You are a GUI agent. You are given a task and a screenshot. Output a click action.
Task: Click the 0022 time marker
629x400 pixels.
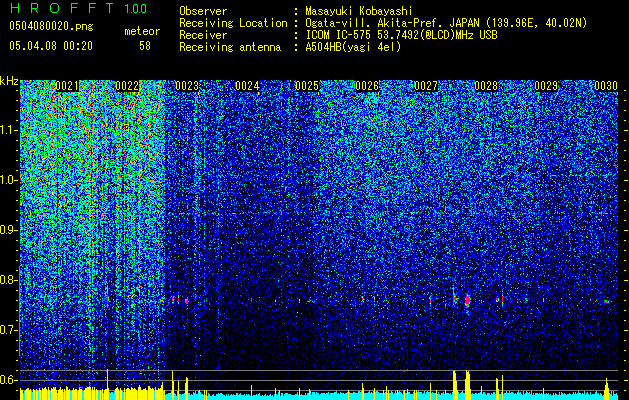[127, 86]
